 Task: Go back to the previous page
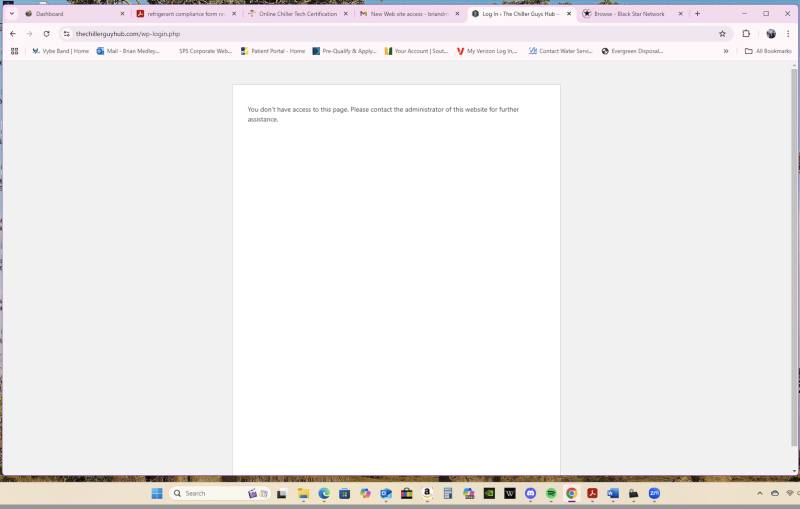[13, 34]
